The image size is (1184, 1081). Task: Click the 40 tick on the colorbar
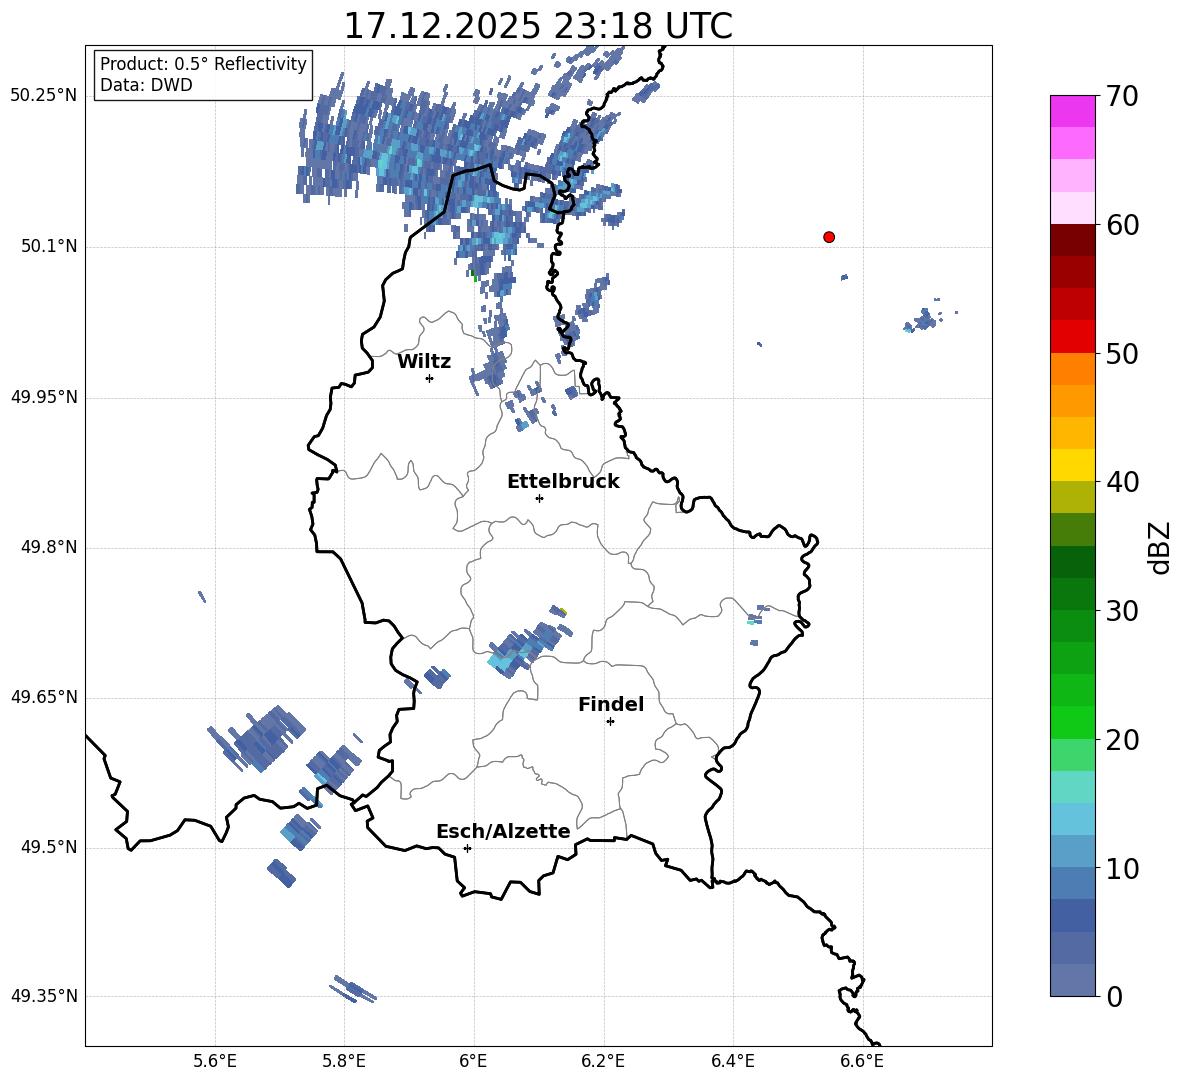point(1122,482)
